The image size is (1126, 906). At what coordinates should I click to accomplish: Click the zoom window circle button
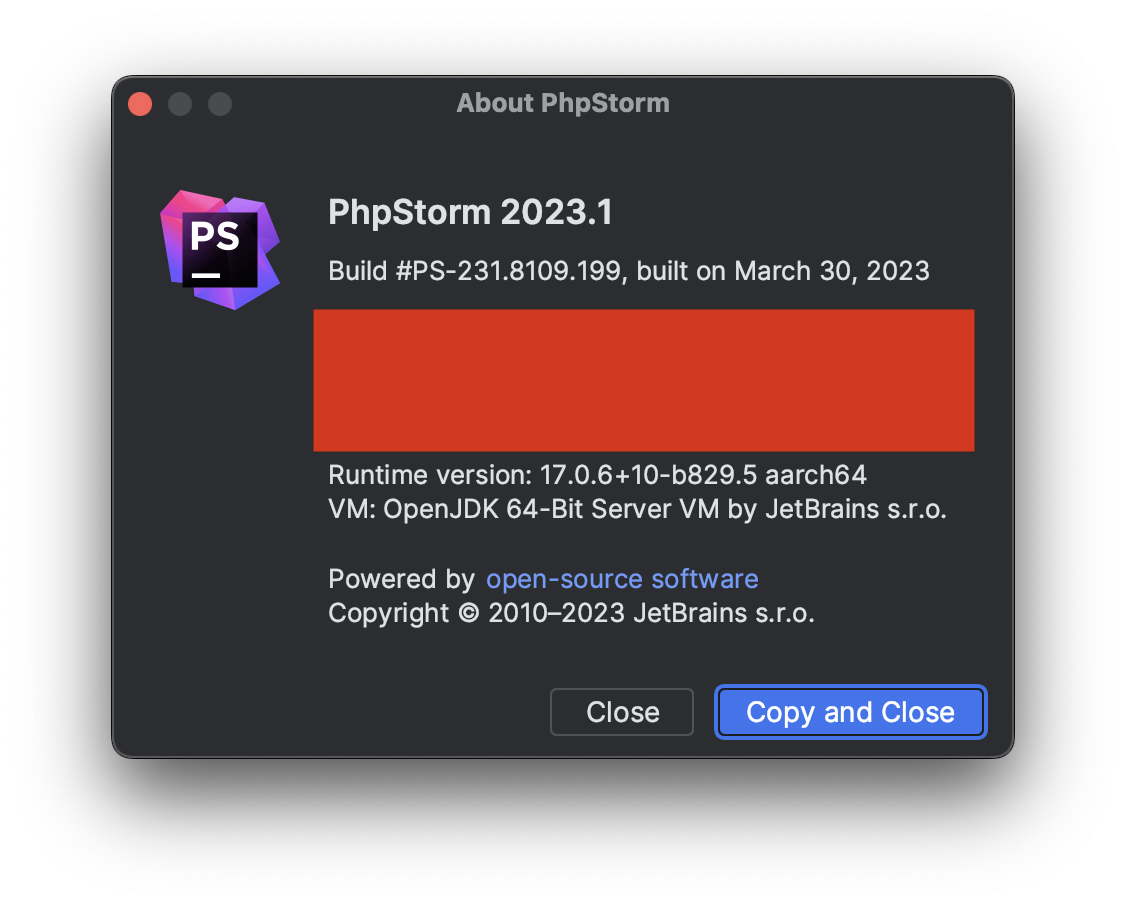pos(219,103)
